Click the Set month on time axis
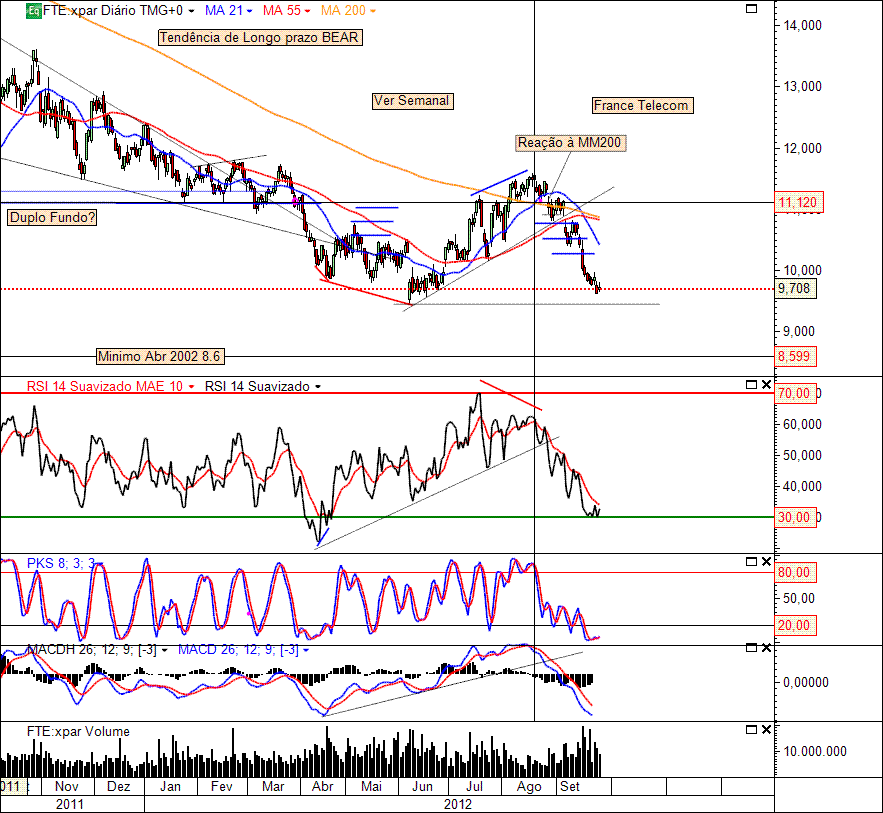This screenshot has width=883, height=813. pyautogui.click(x=570, y=787)
